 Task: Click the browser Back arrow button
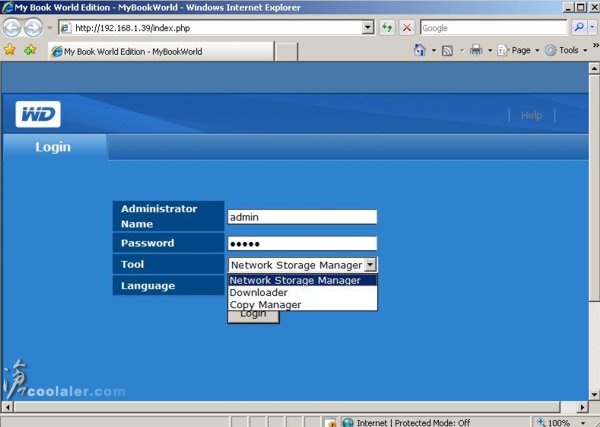tap(12, 28)
